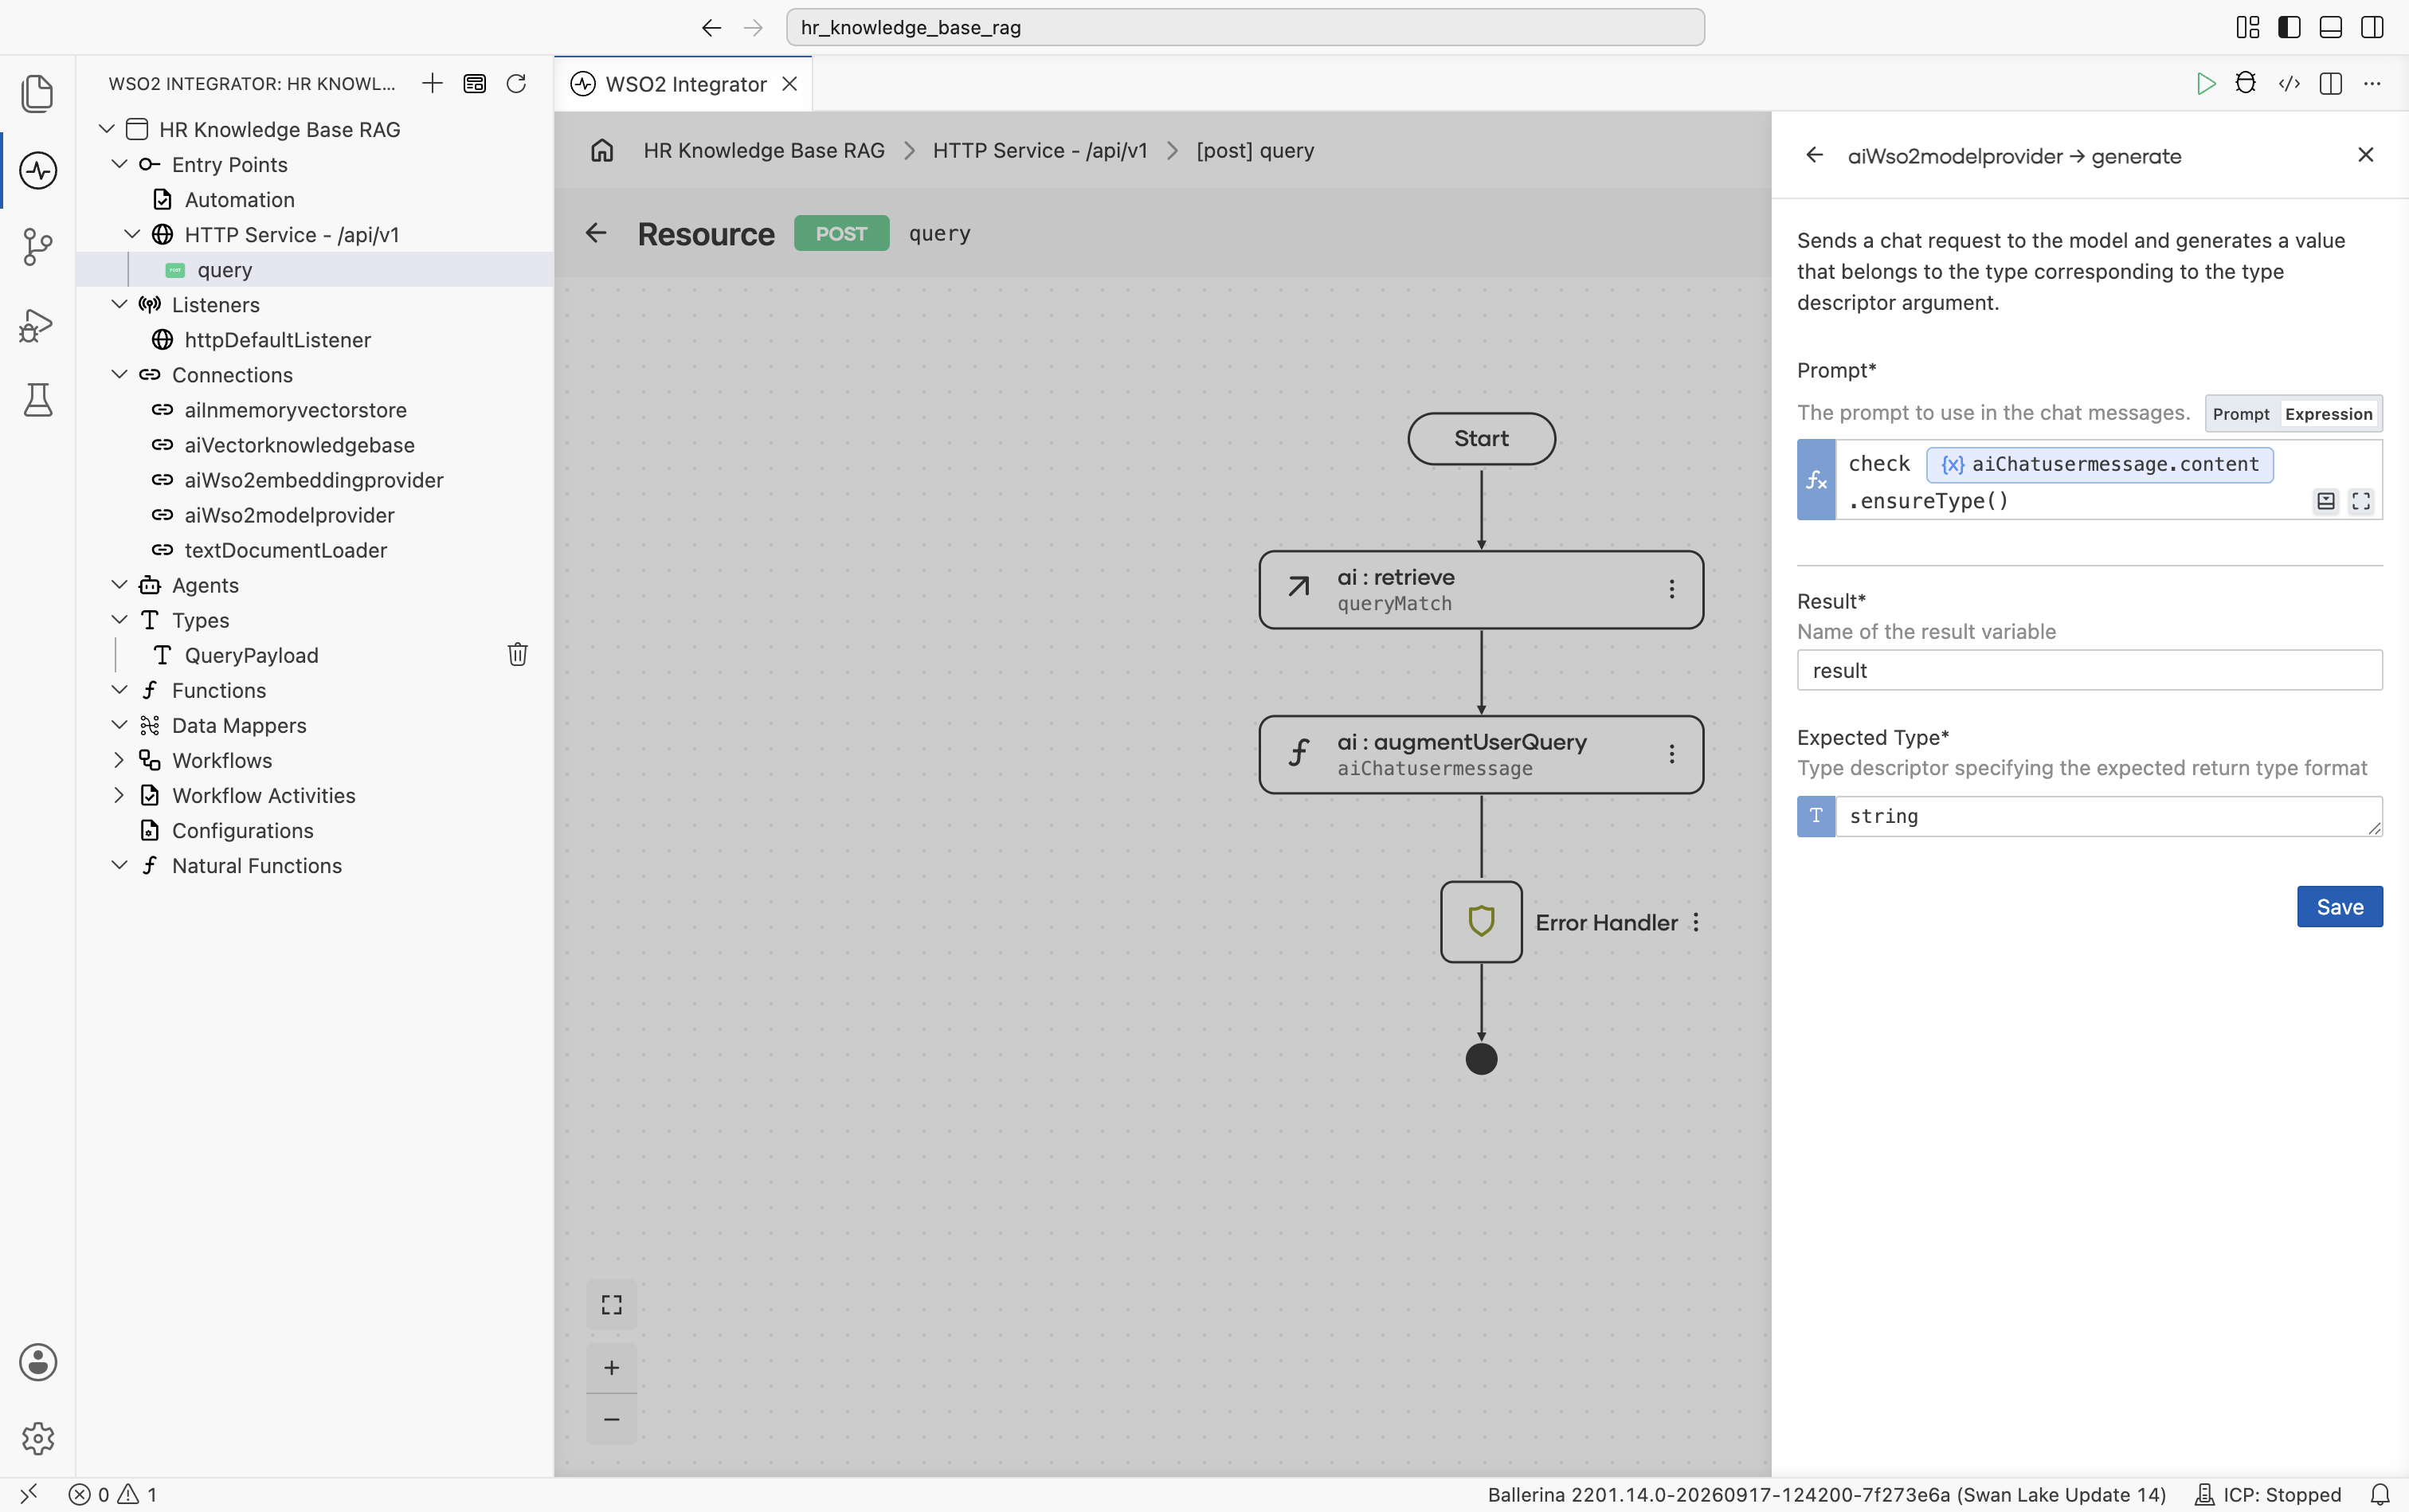Screen dimensions: 2409x1512
Task: Open Run and Debug view
Action: coord(37,325)
